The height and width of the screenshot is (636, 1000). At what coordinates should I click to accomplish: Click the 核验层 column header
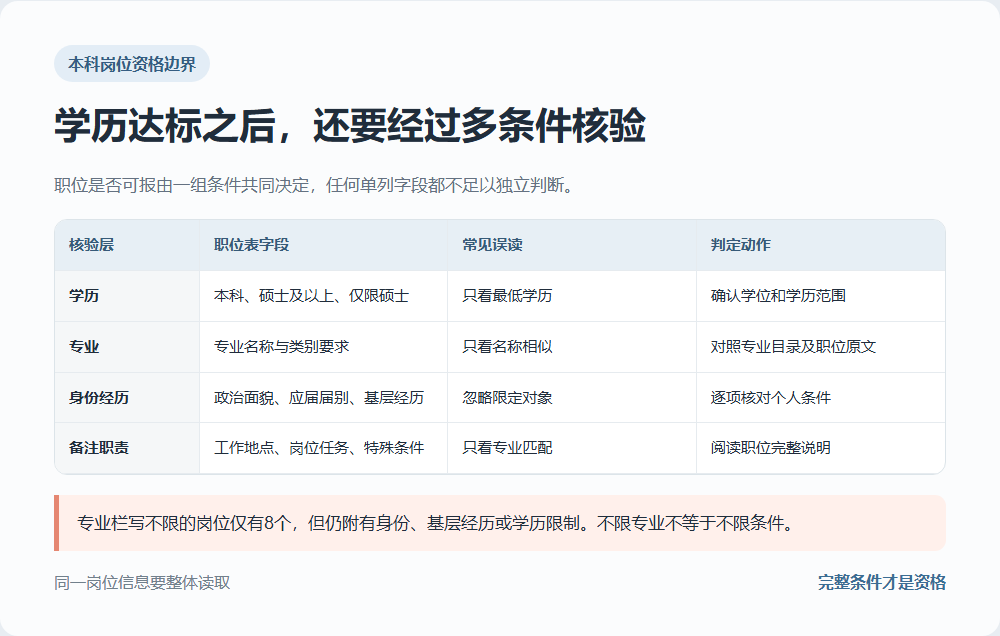point(127,245)
